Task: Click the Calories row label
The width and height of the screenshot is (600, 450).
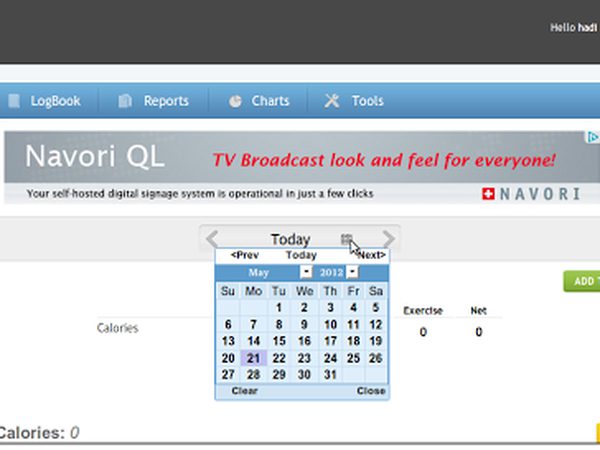Action: 117,328
